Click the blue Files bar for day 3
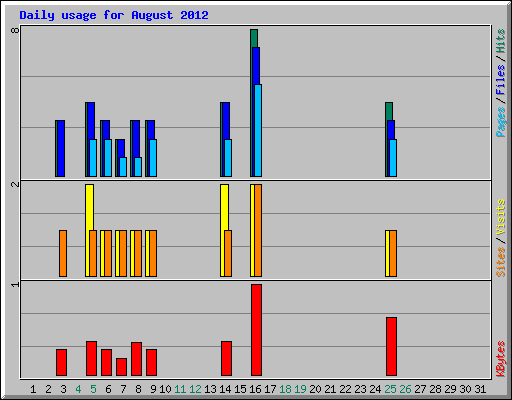The width and height of the screenshot is (512, 400). coord(61,148)
